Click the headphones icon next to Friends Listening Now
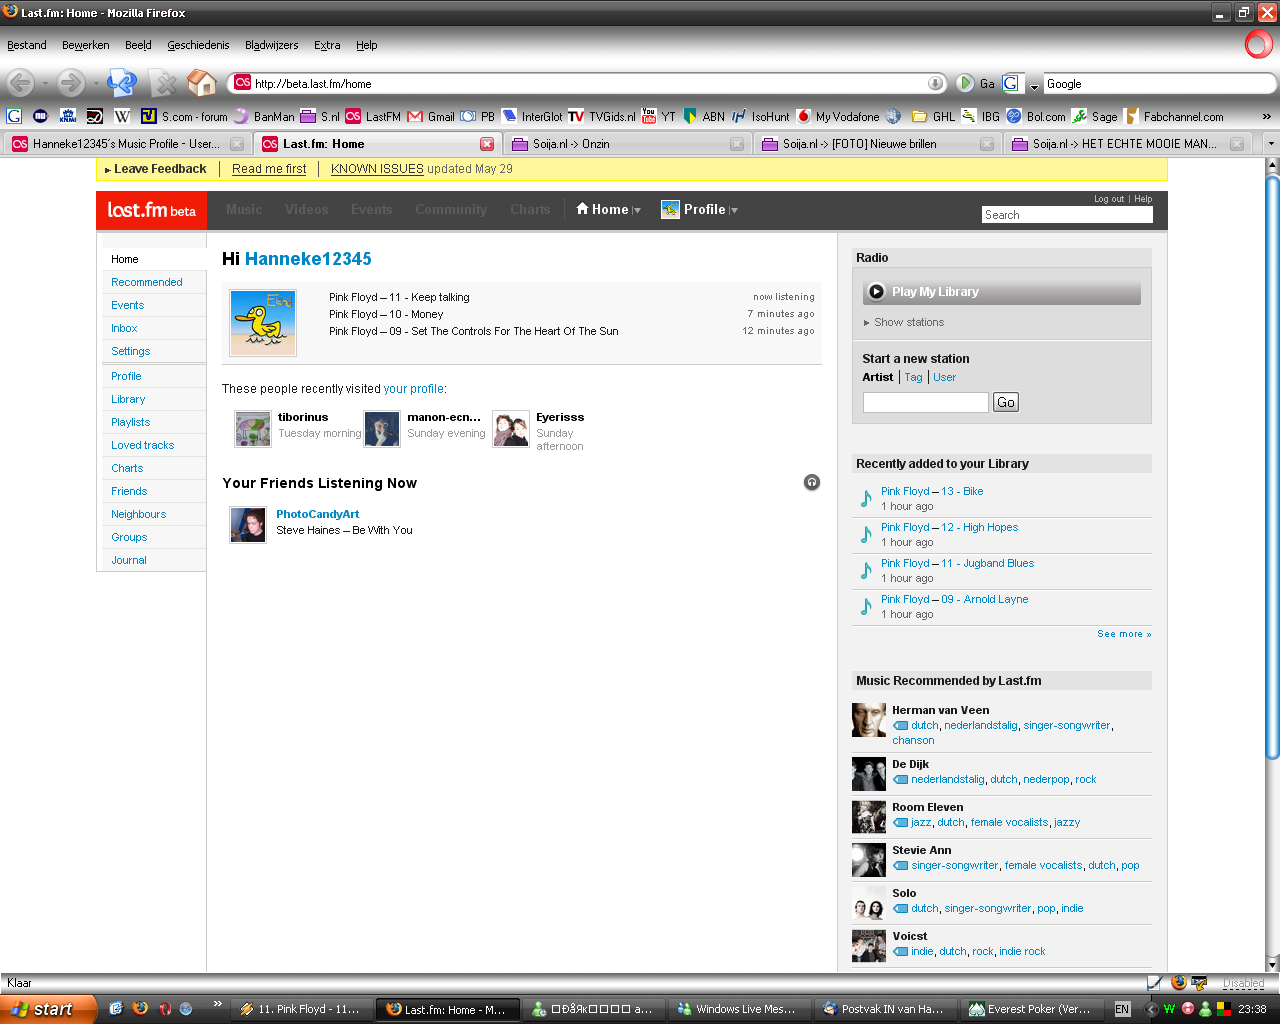Screen dimensions: 1280x1024 click(812, 482)
